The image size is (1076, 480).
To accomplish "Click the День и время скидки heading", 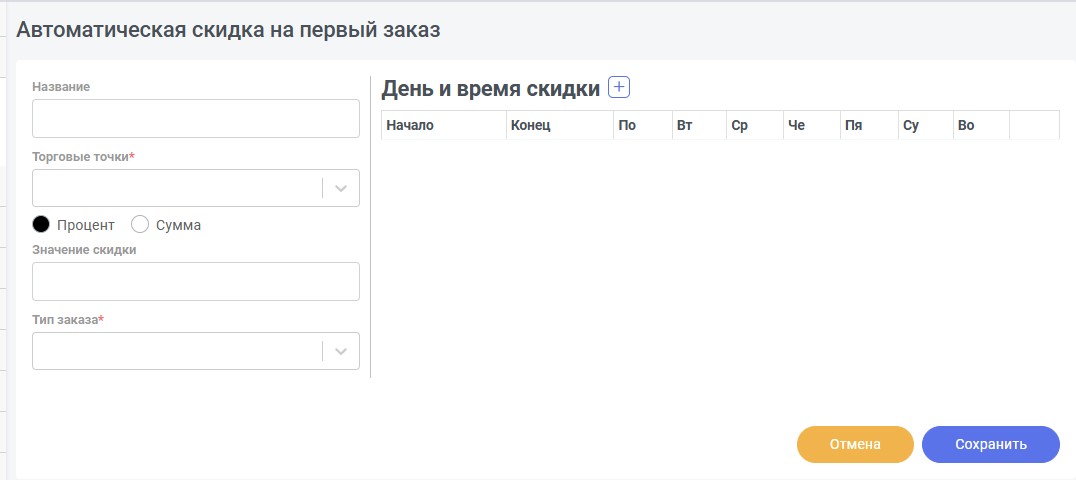I will pos(491,89).
